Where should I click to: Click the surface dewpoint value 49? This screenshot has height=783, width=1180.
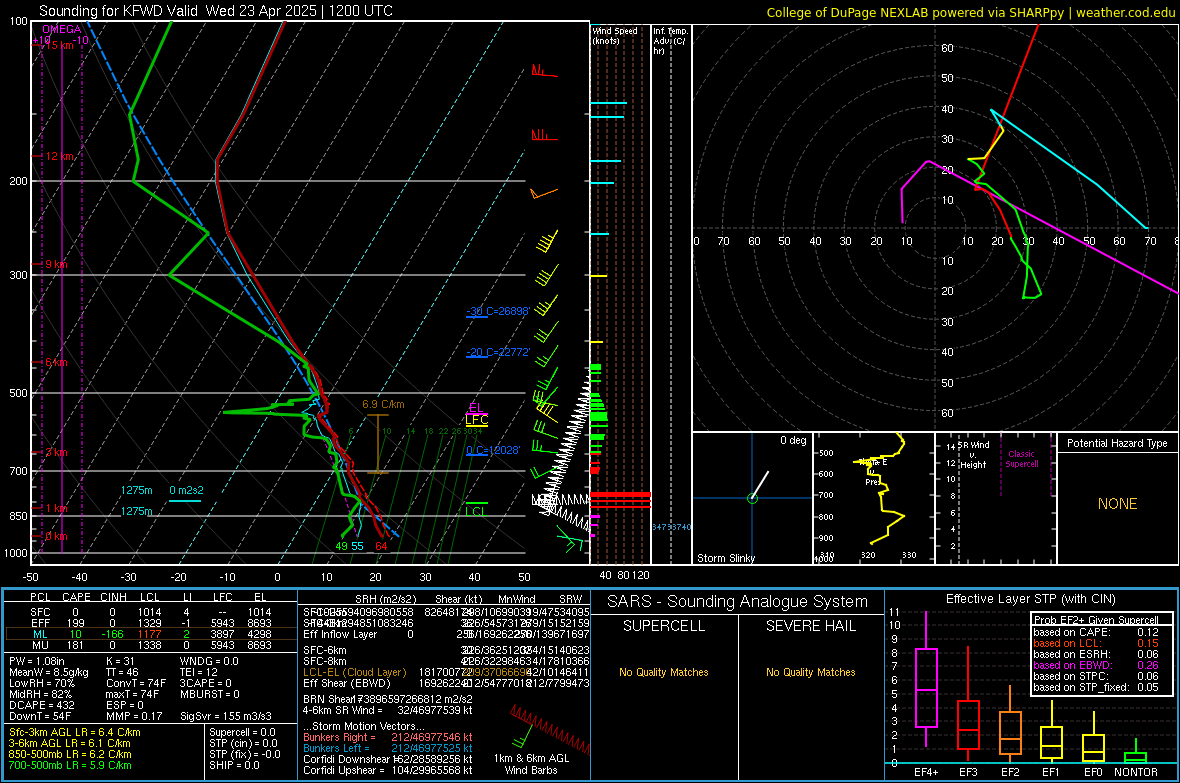342,546
